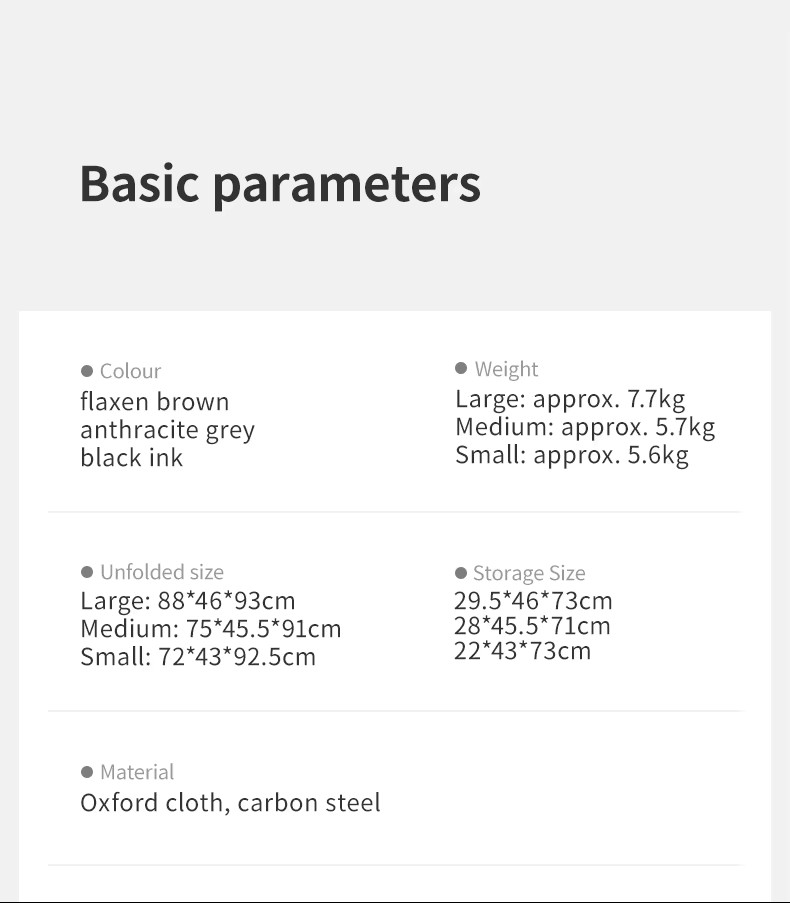Image resolution: width=790 pixels, height=903 pixels.
Task: Select the Colour label
Action: (131, 371)
